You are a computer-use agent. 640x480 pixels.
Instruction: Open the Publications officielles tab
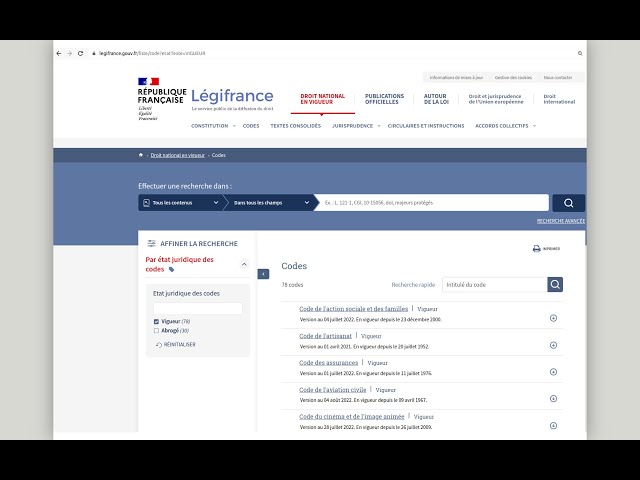click(x=384, y=99)
